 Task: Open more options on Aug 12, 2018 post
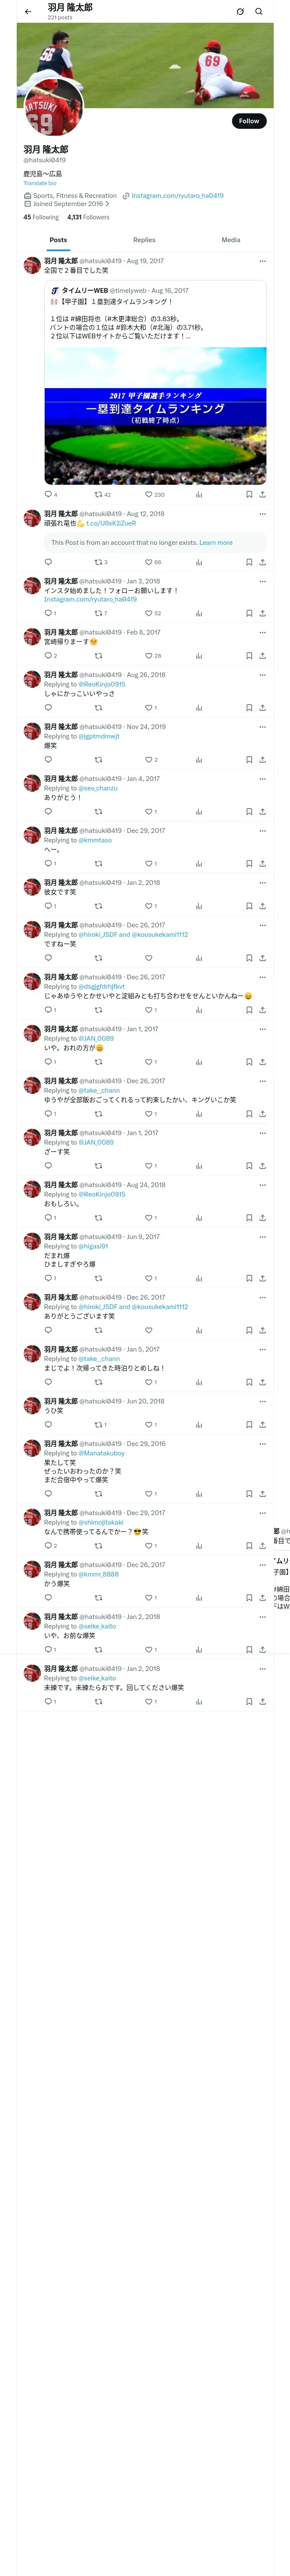(263, 514)
